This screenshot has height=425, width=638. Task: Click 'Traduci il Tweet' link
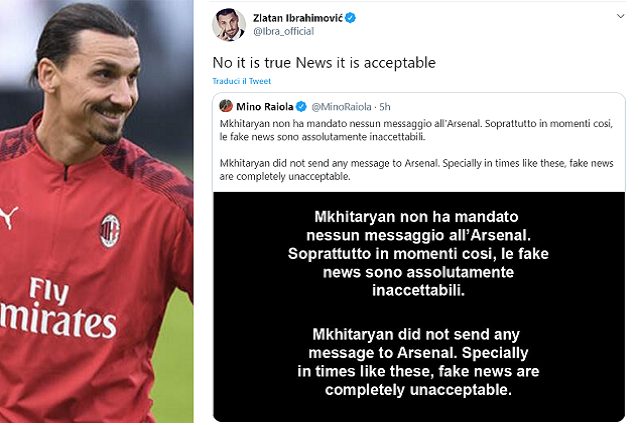click(242, 81)
